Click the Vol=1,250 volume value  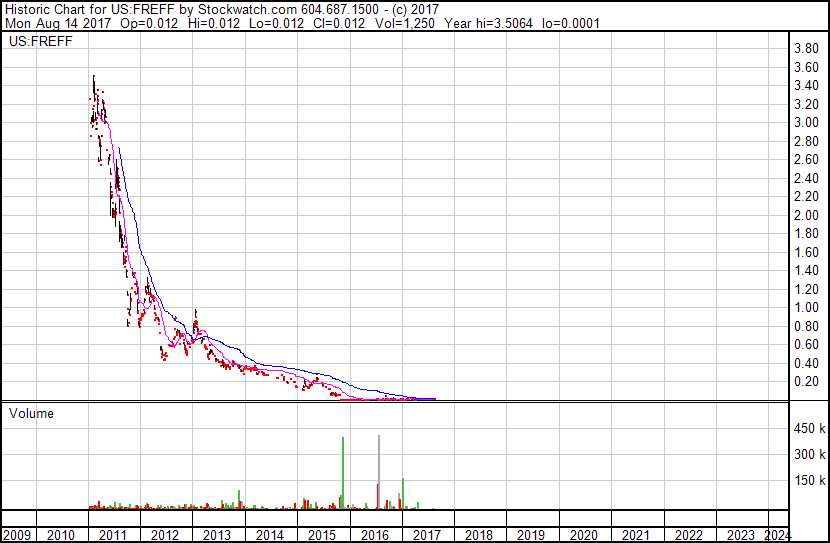click(404, 24)
